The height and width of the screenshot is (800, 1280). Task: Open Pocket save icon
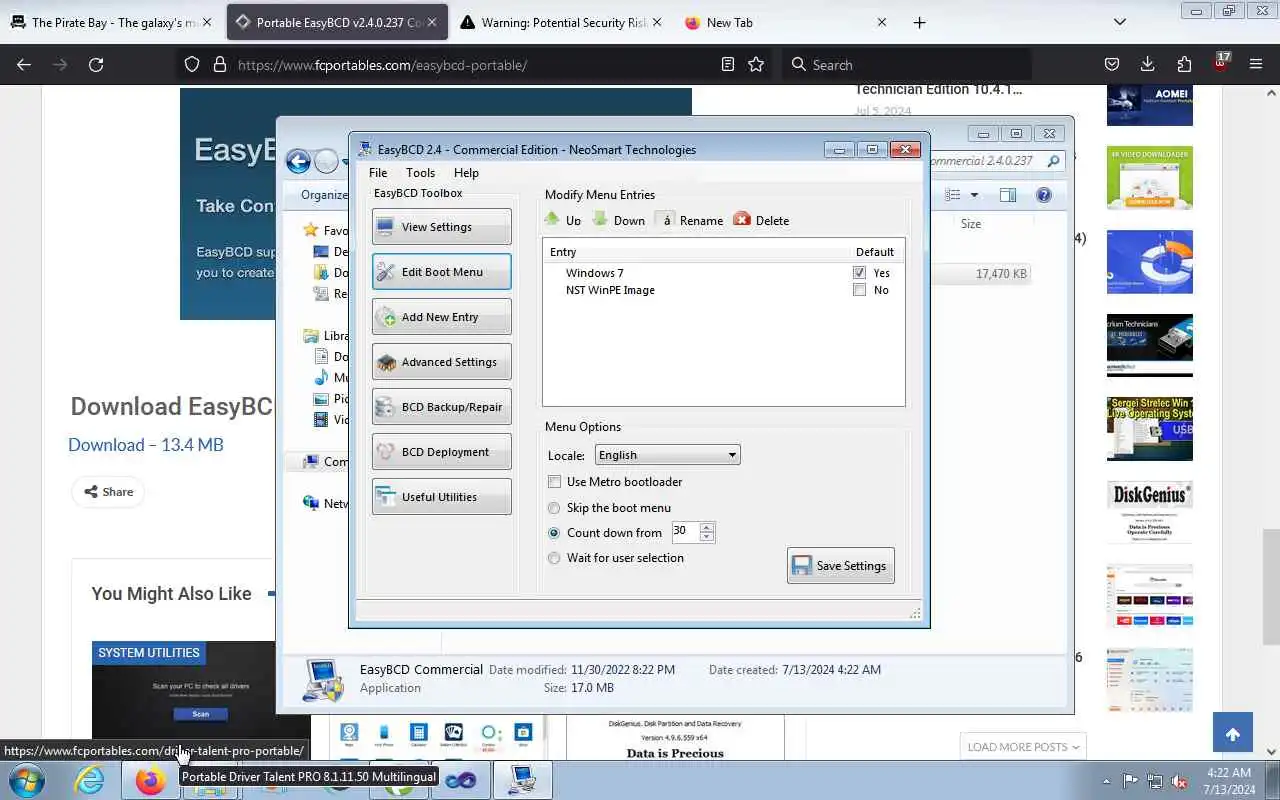click(1111, 64)
